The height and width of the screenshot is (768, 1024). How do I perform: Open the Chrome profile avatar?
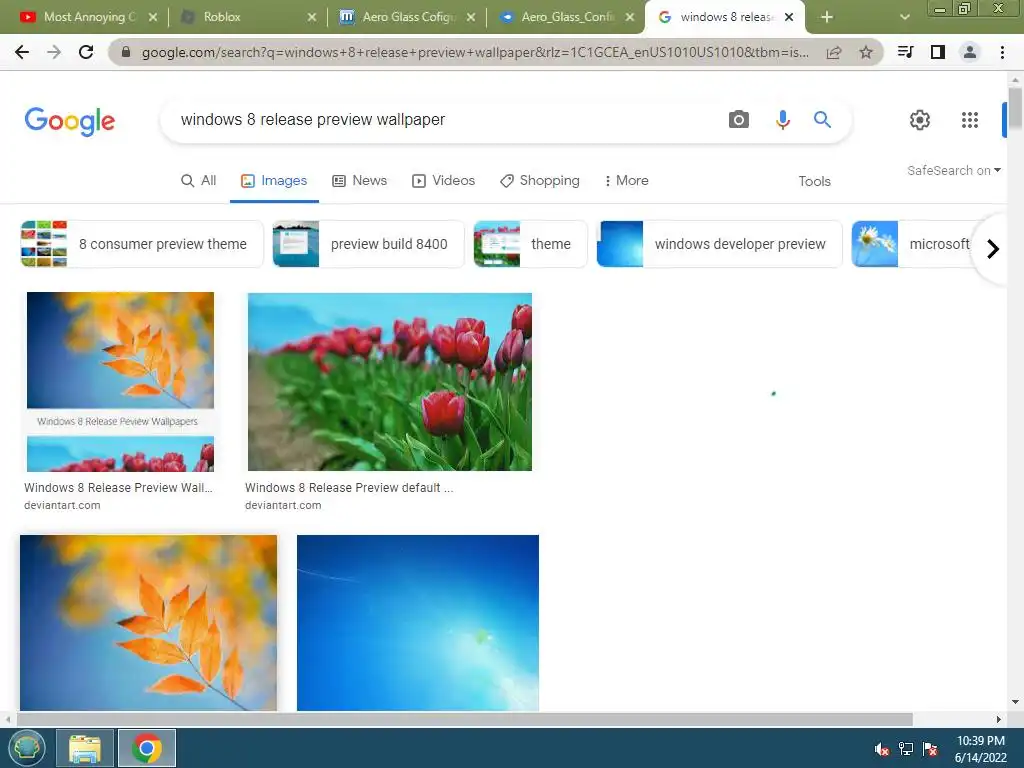[x=970, y=52]
